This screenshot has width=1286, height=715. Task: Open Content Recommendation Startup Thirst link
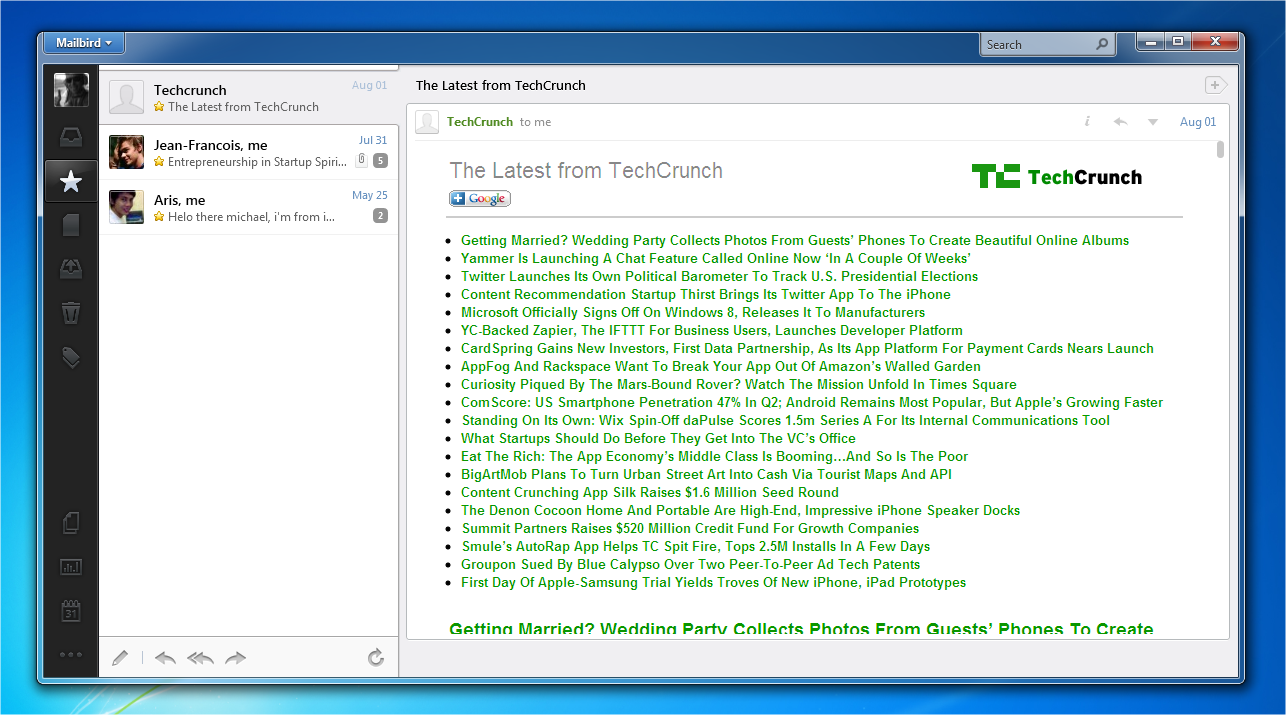706,294
